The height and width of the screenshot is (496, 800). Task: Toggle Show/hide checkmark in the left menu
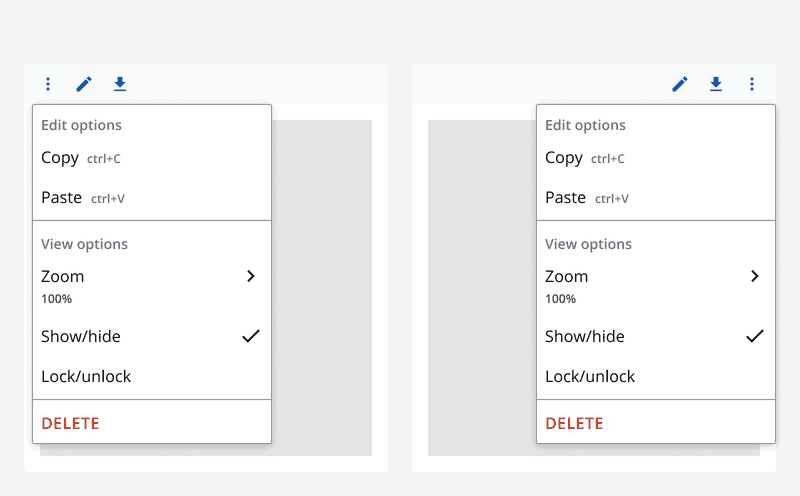tap(250, 336)
